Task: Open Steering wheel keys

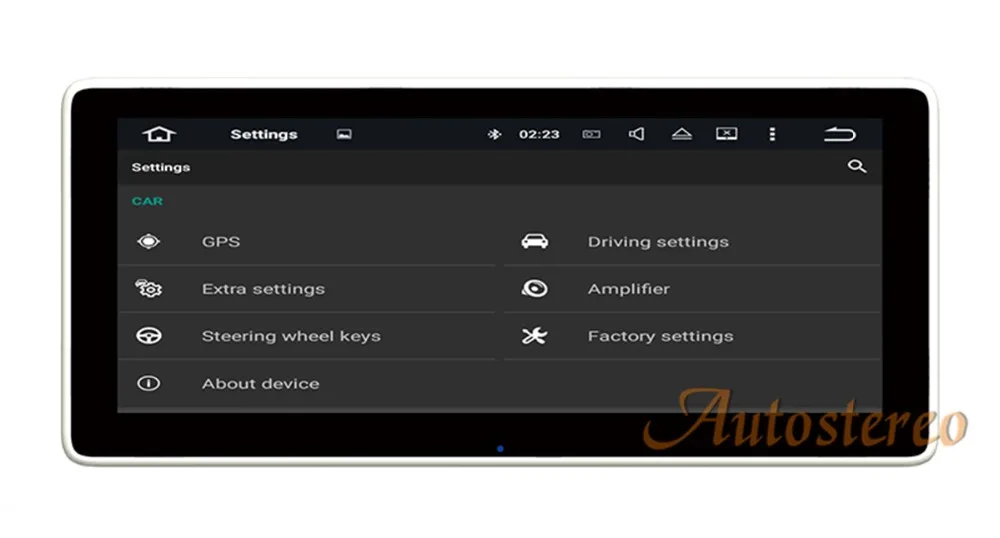Action: click(x=307, y=336)
